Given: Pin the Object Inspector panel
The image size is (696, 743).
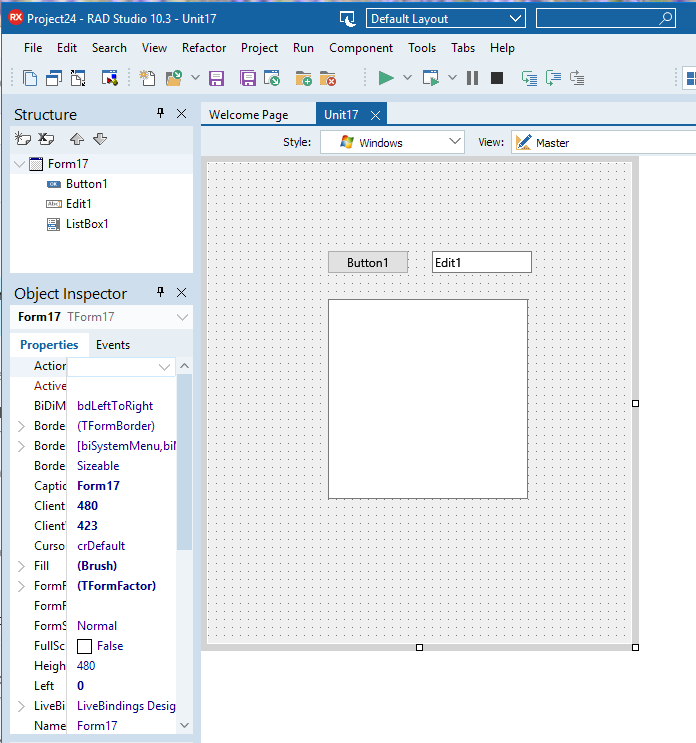Looking at the screenshot, I should pos(160,293).
